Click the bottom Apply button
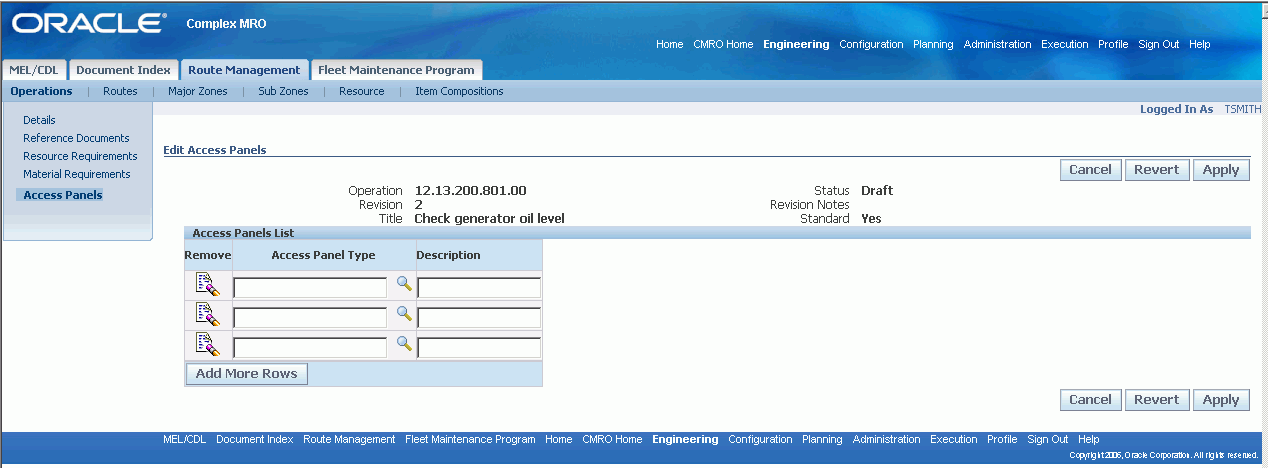 [1221, 400]
